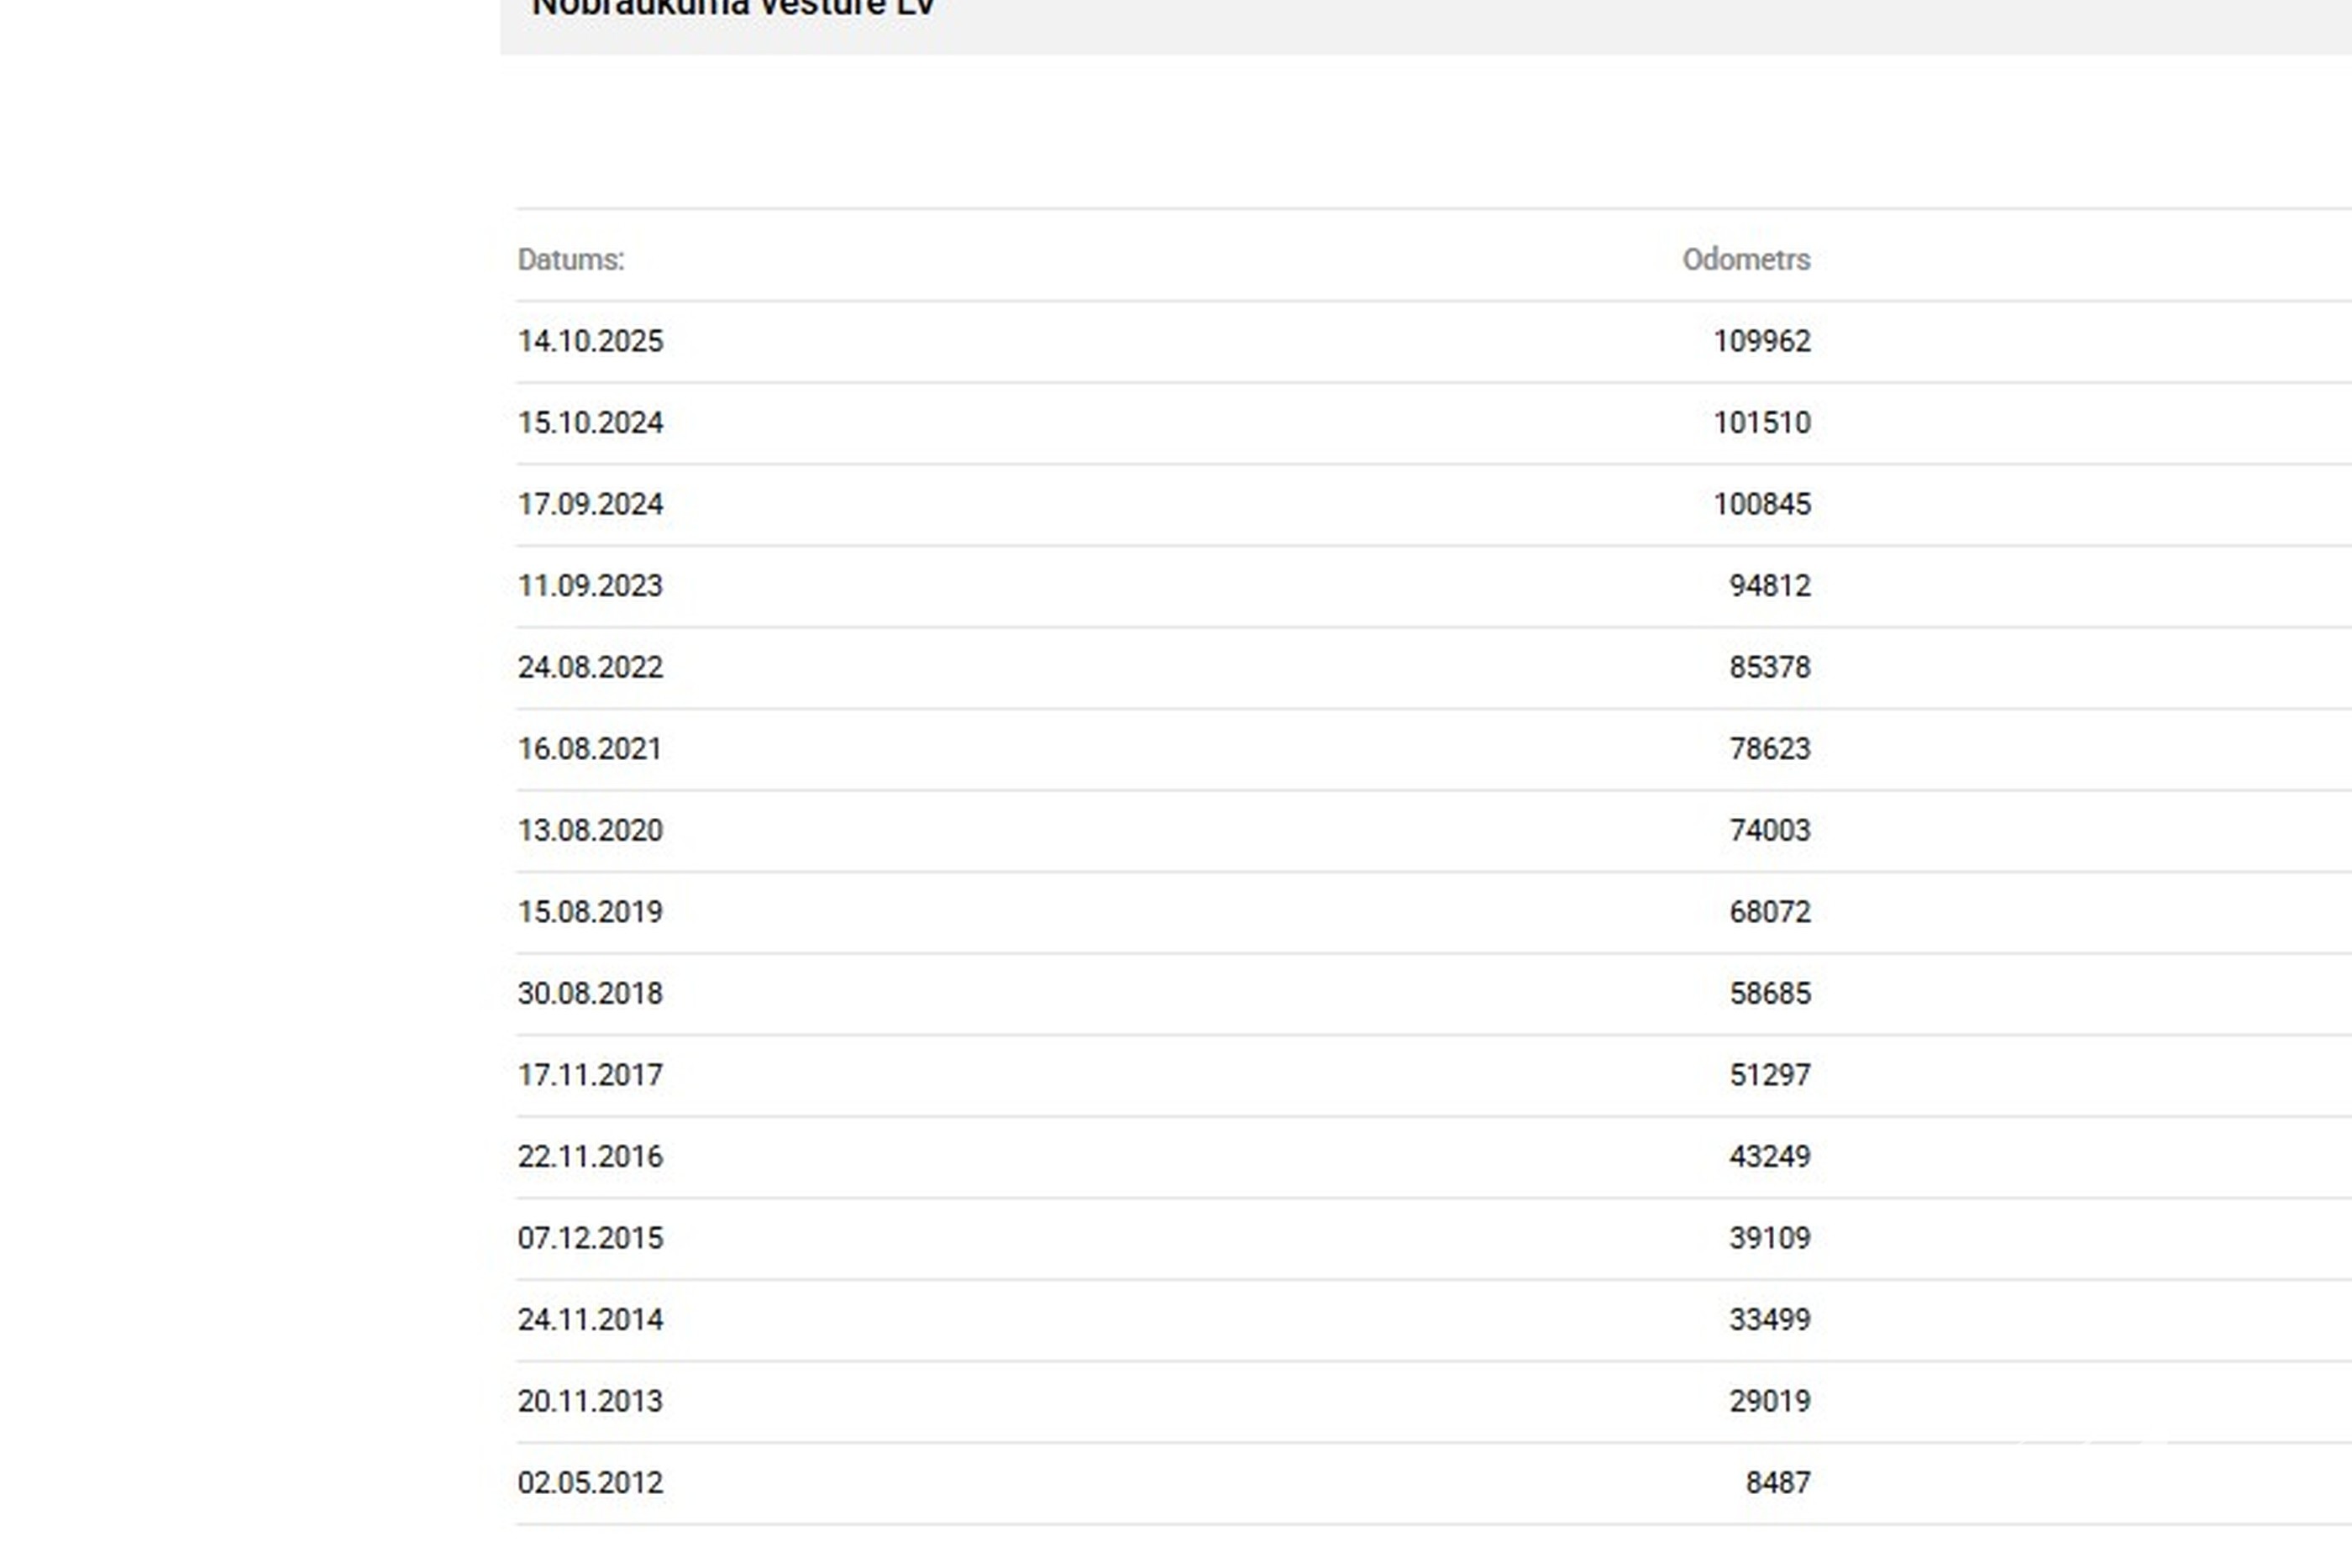Select the 16.08.2021 date row
2352x1568 pixels.
pyautogui.click(x=590, y=749)
